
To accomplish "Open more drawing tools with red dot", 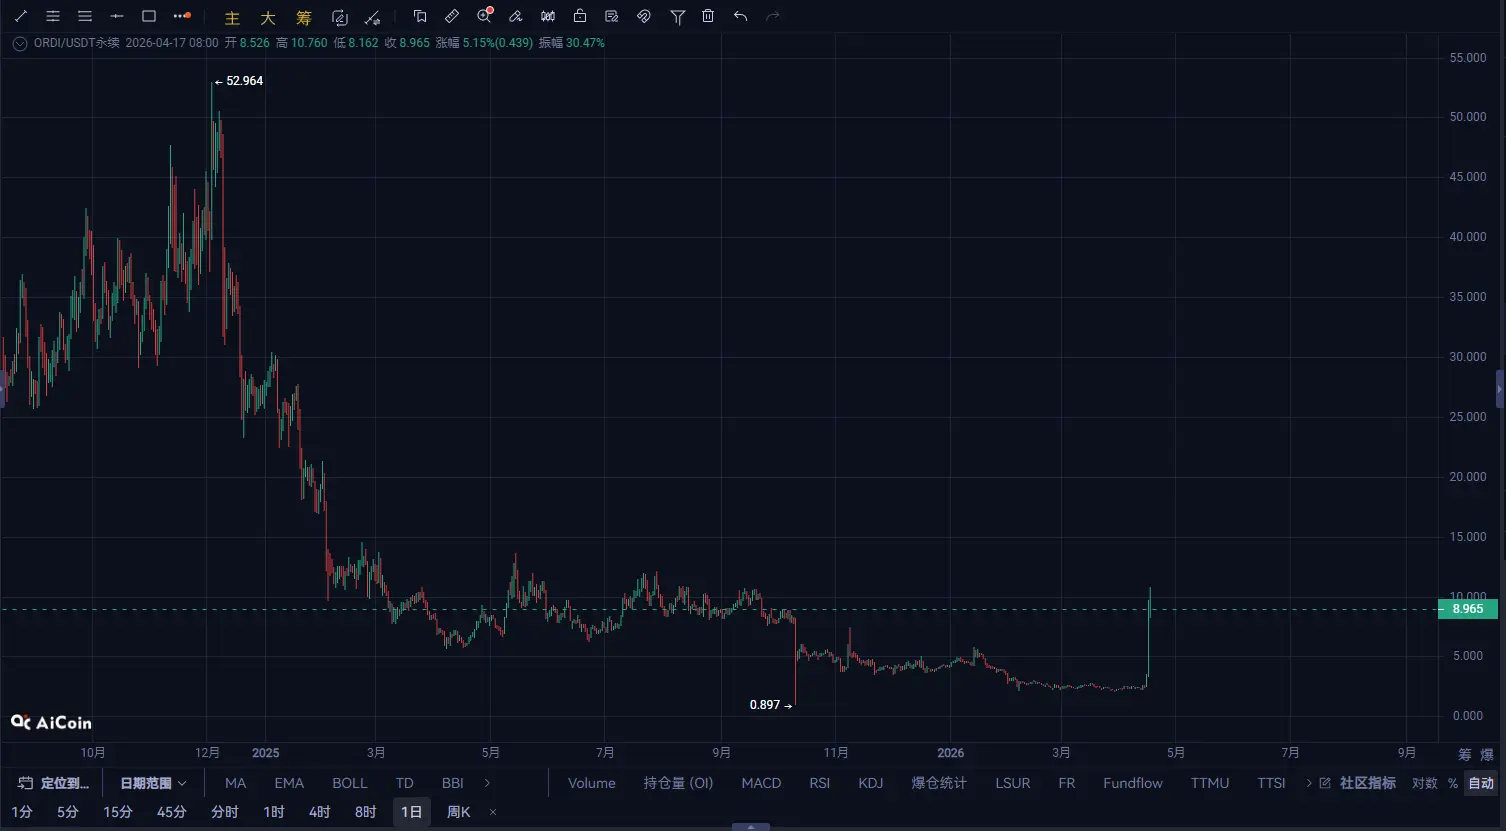I will coord(181,16).
